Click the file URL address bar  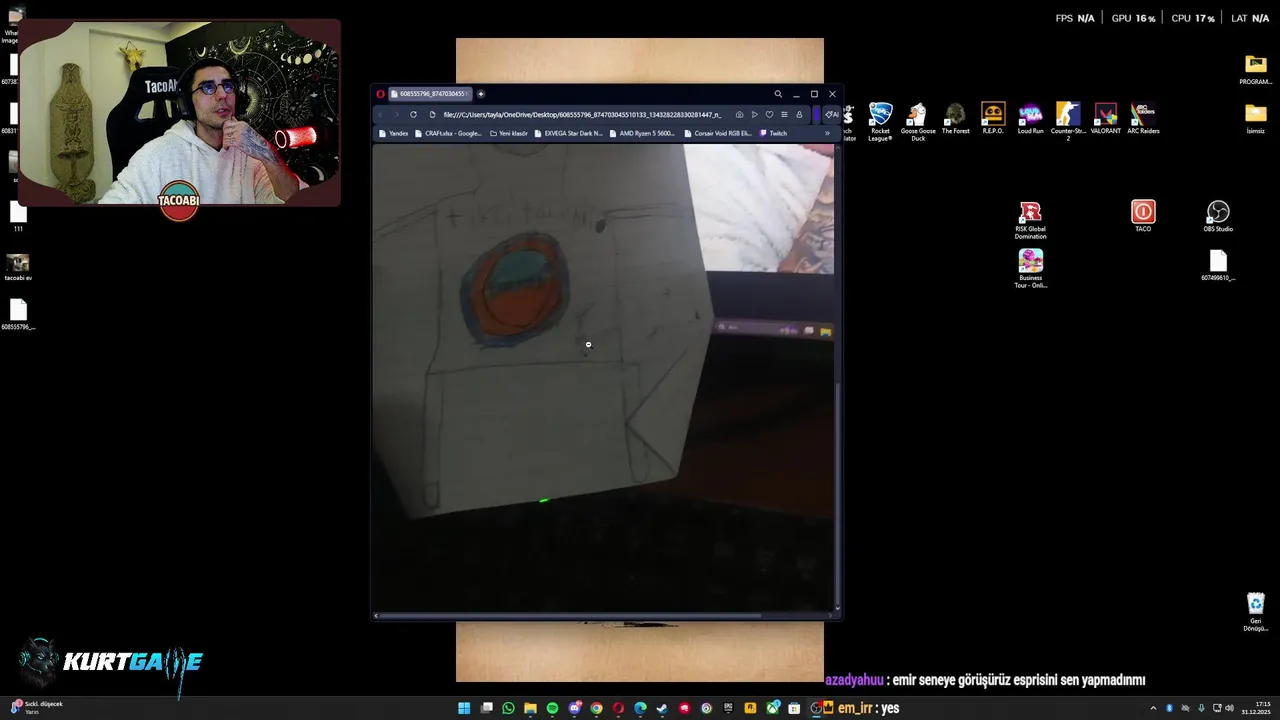(x=581, y=114)
